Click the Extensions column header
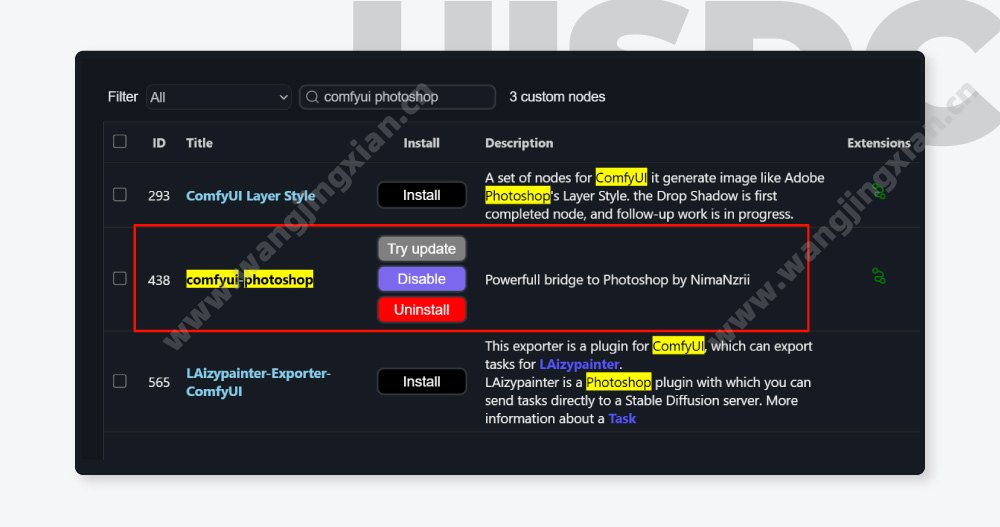 pyautogui.click(x=879, y=143)
